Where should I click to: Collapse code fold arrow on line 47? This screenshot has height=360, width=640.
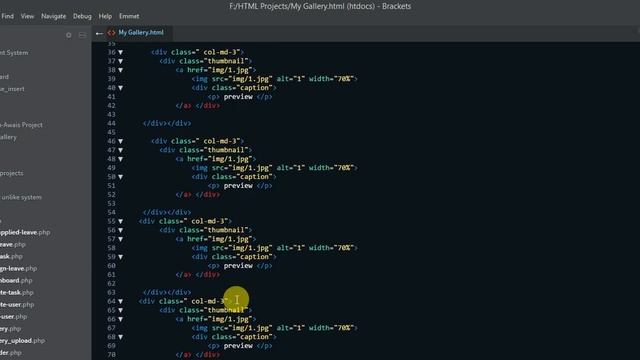pos(120,150)
